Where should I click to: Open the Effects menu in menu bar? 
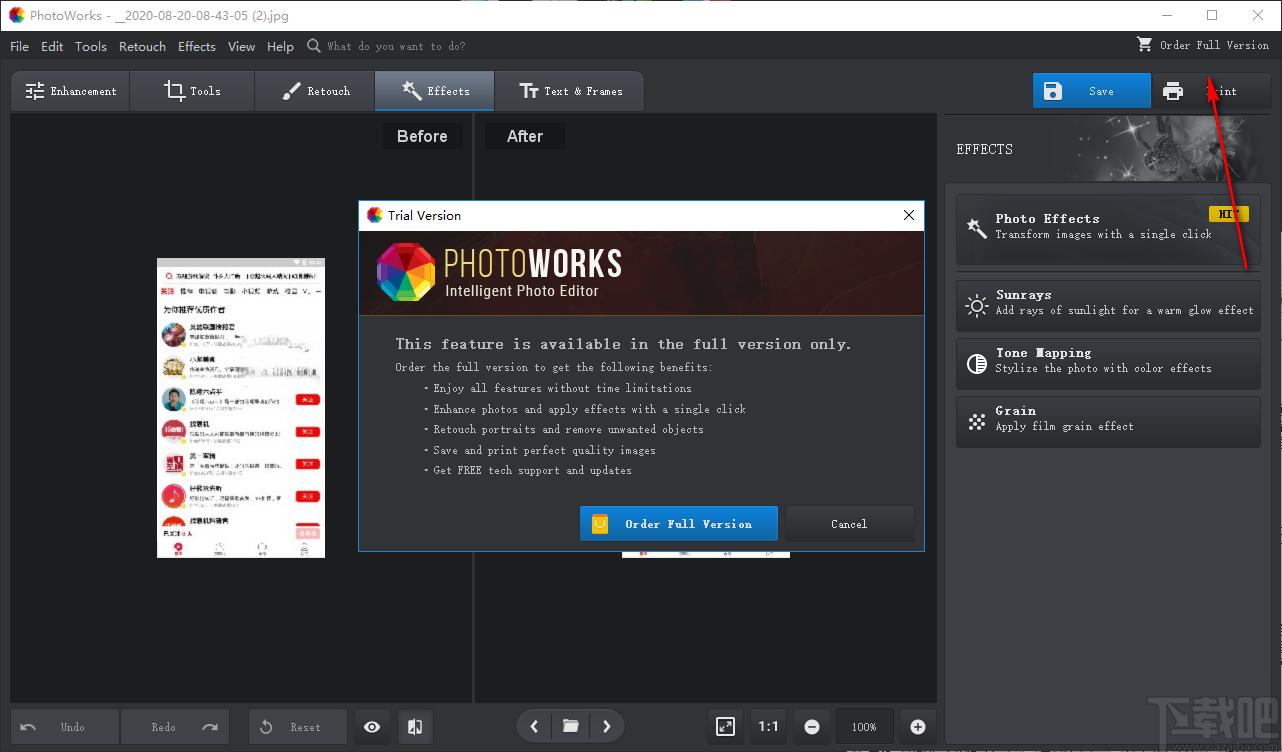[196, 46]
